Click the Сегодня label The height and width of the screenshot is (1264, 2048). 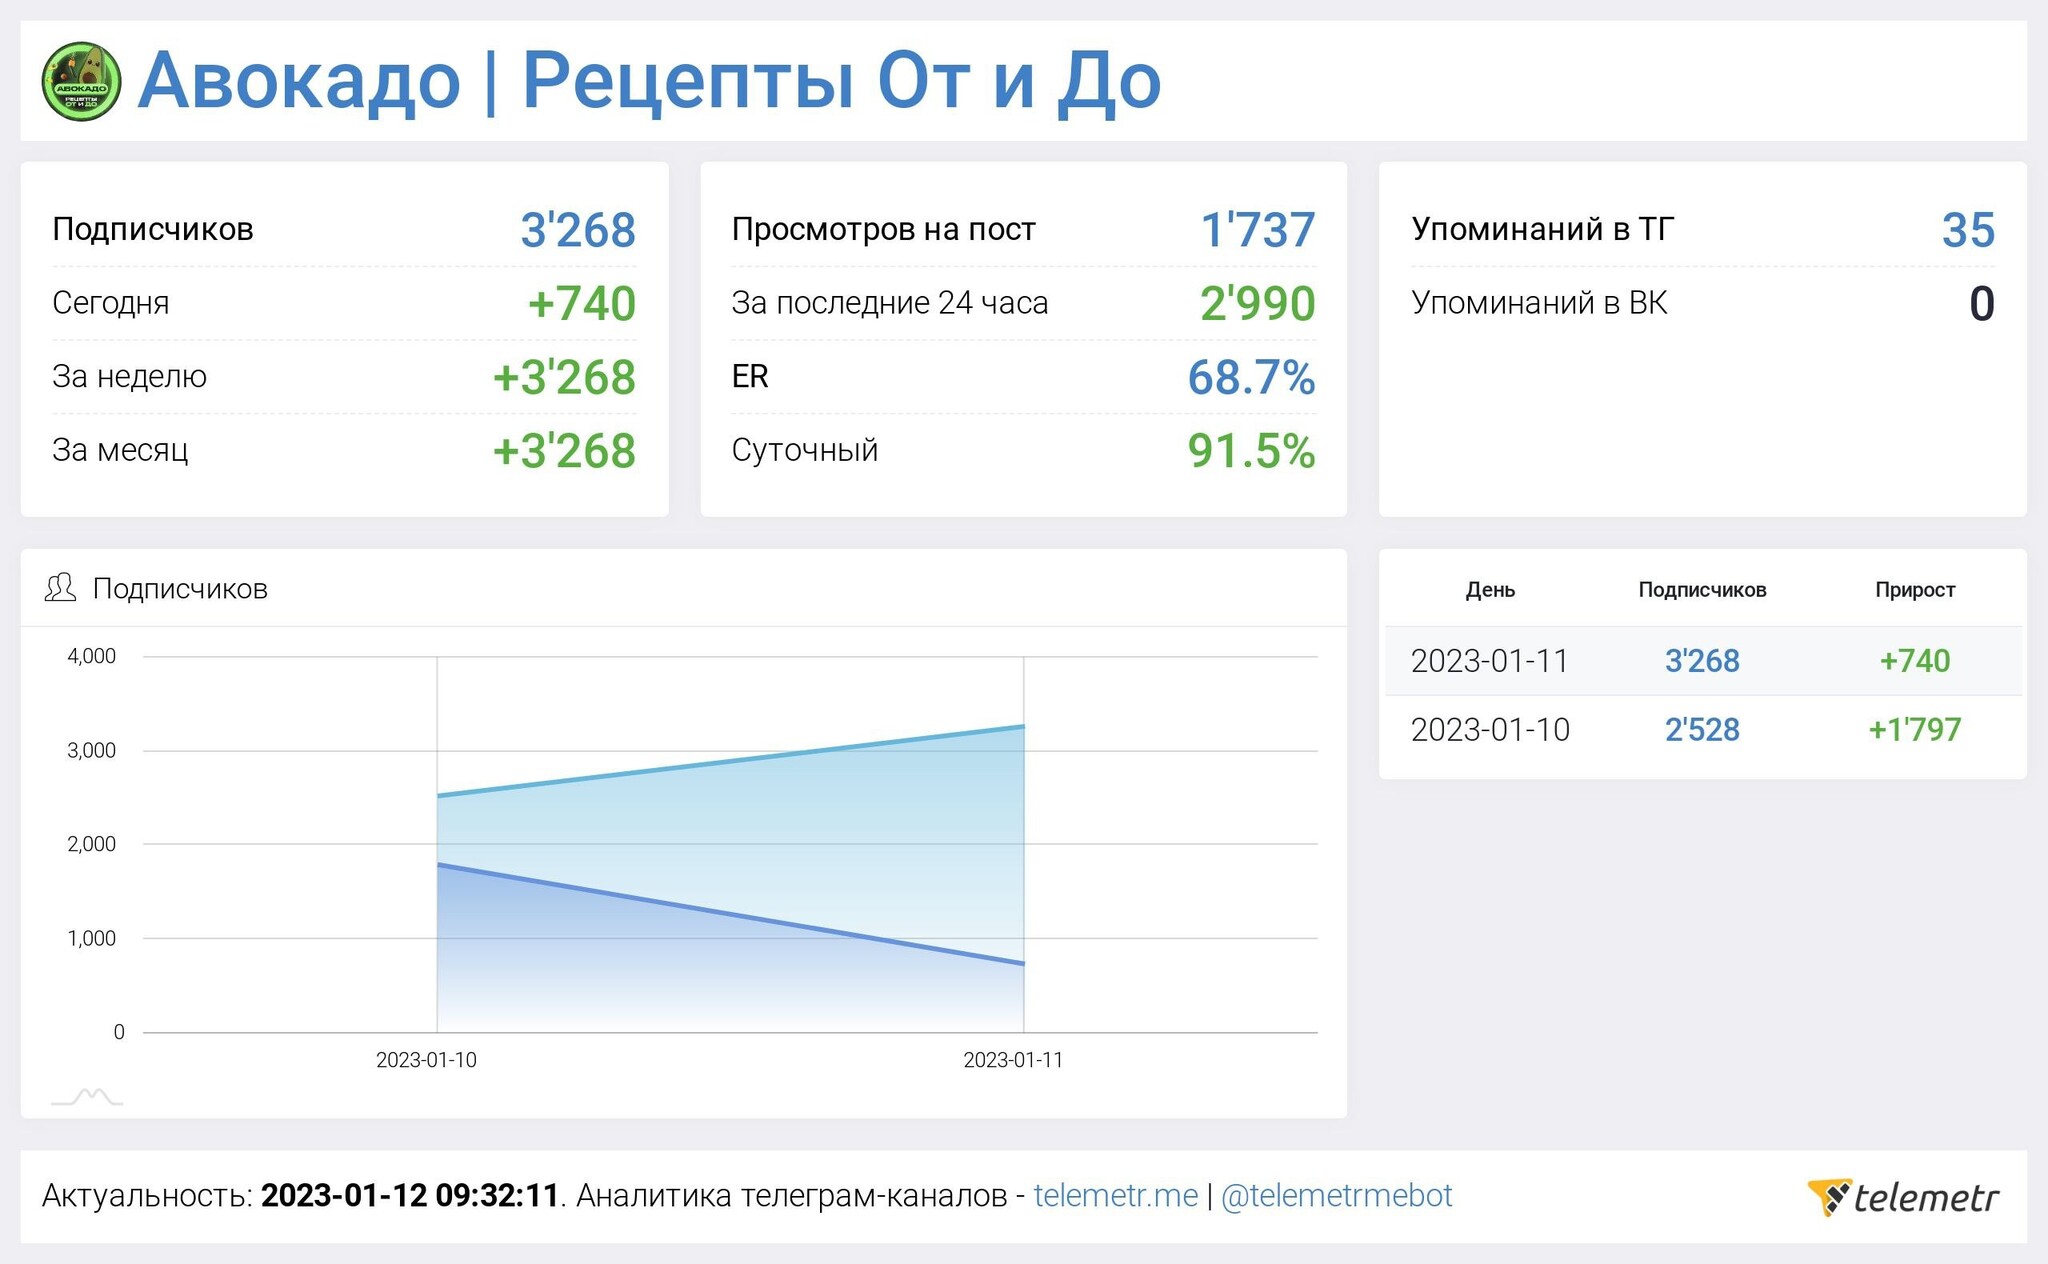pyautogui.click(x=110, y=303)
